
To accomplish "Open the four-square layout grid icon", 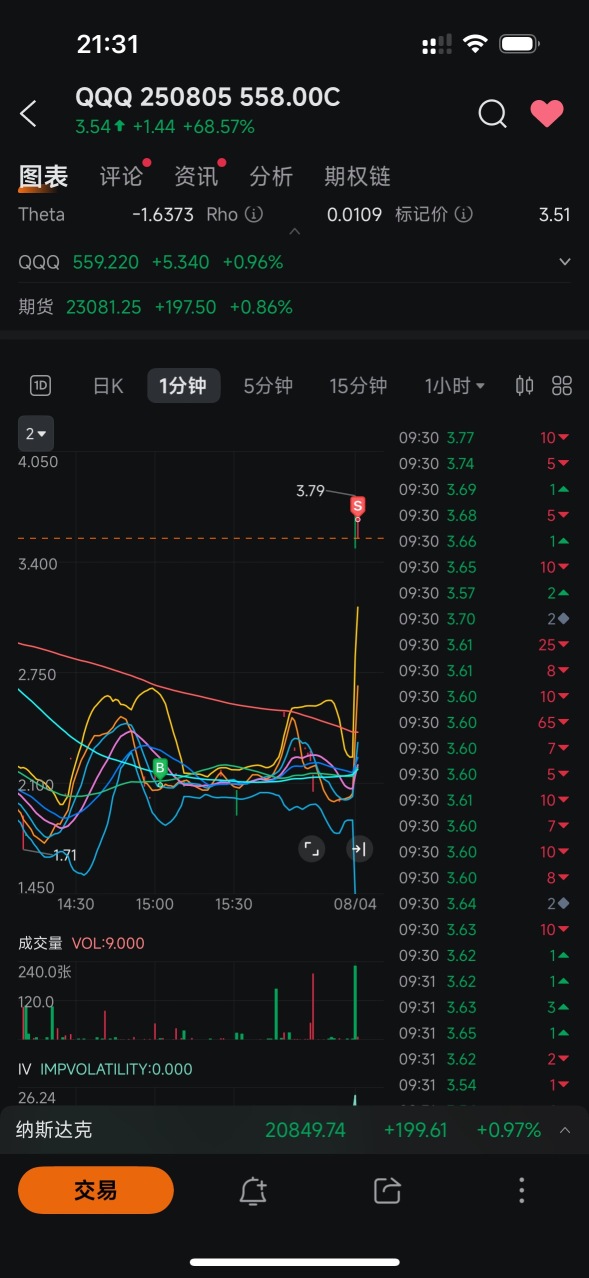I will [x=562, y=386].
